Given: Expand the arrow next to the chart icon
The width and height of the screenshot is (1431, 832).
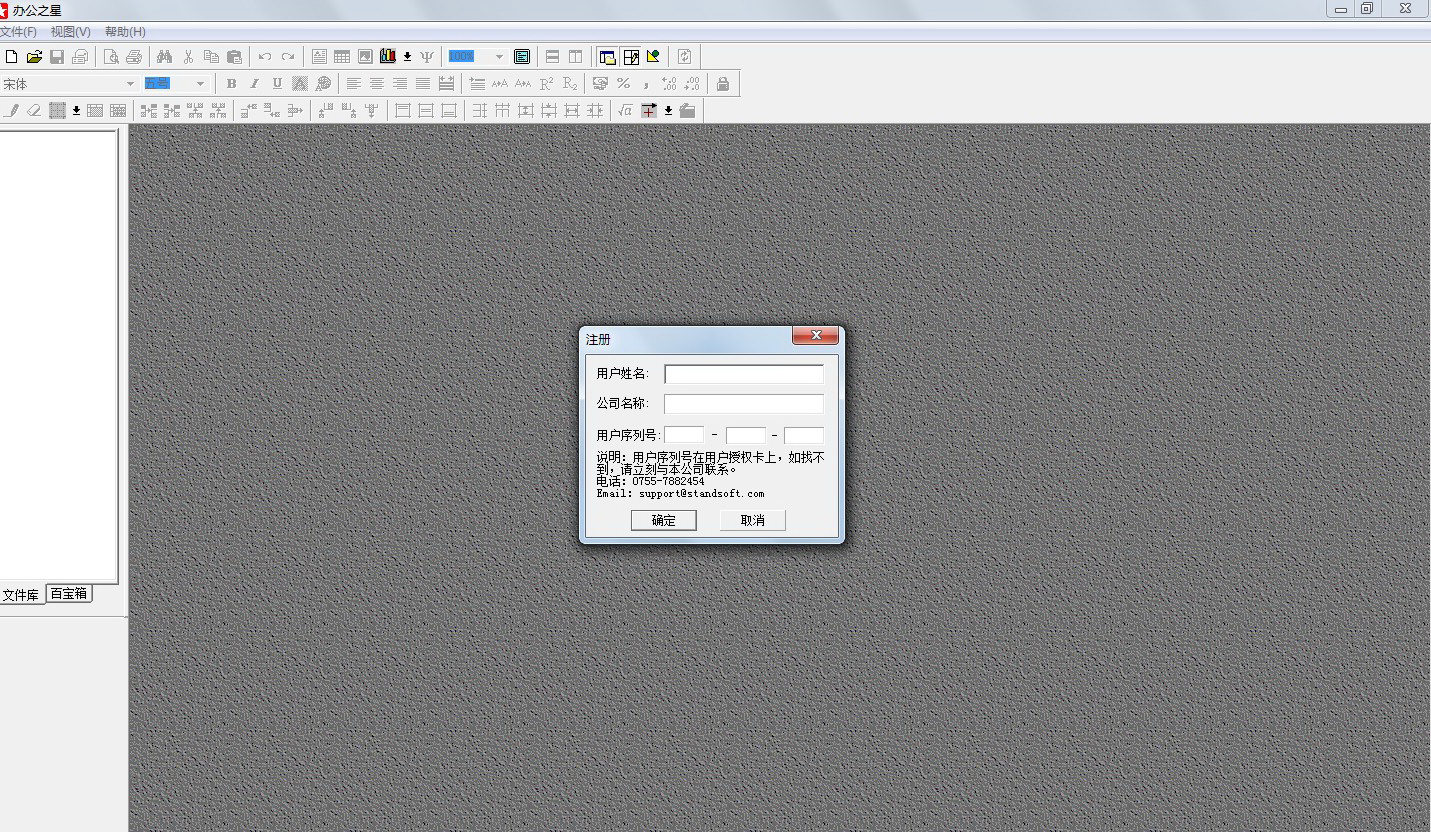Looking at the screenshot, I should pyautogui.click(x=407, y=56).
